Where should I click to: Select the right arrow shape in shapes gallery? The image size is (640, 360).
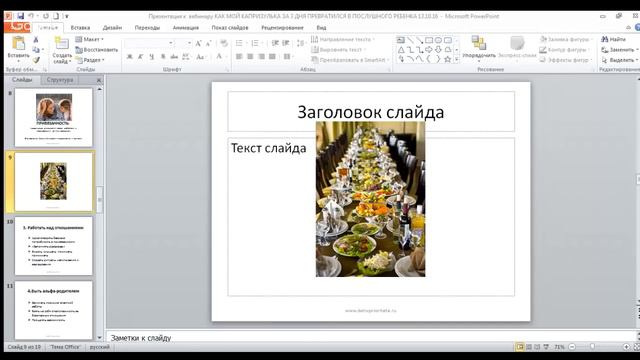pos(429,50)
